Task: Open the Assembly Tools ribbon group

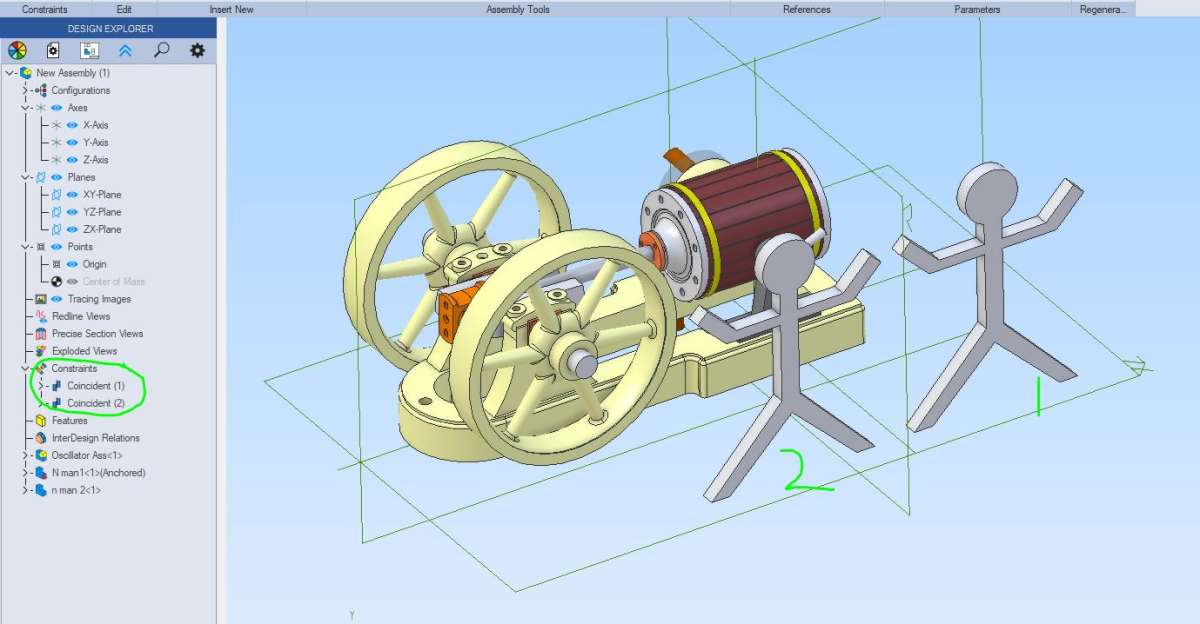Action: point(517,9)
